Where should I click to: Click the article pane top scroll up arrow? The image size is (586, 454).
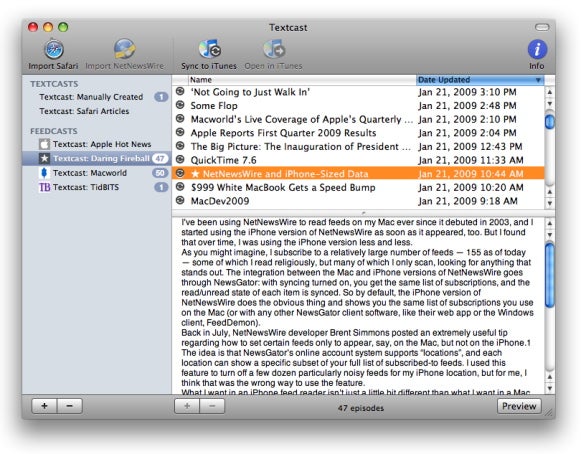[550, 223]
